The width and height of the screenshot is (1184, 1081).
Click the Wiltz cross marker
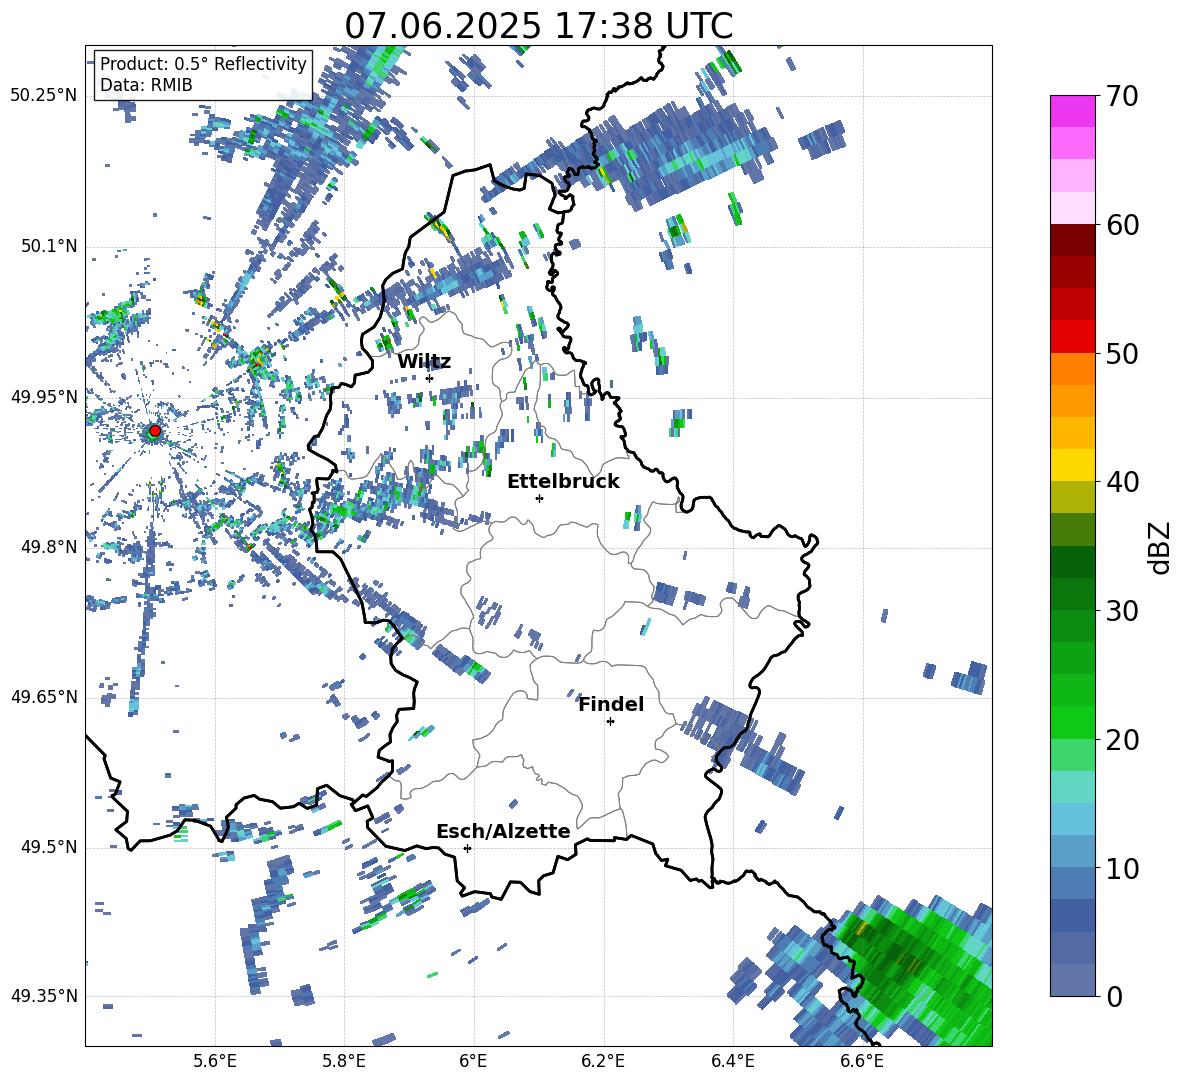pos(429,378)
